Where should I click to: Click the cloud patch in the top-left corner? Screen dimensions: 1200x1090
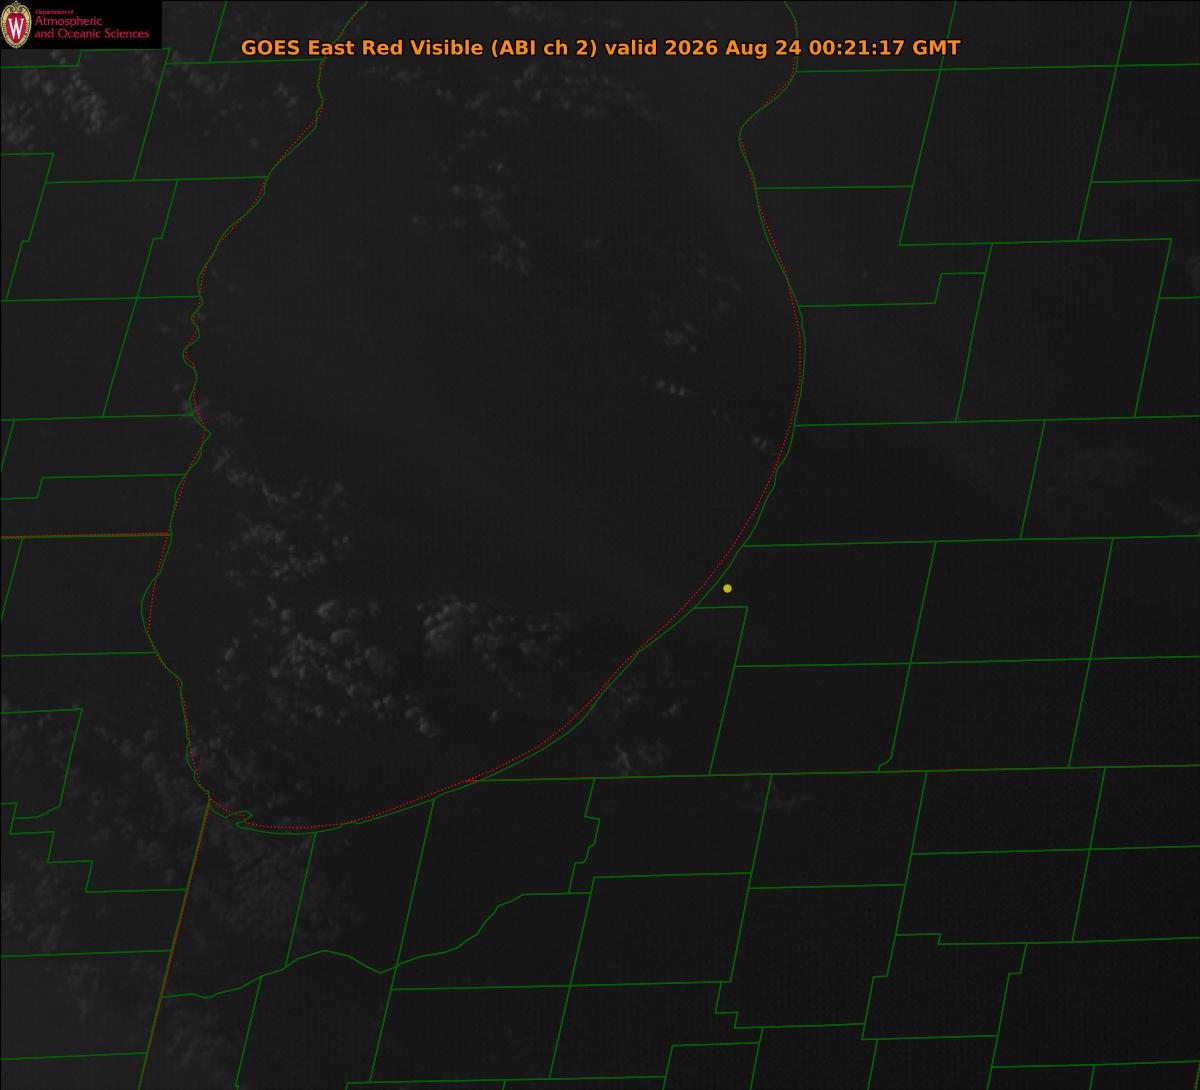point(60,105)
